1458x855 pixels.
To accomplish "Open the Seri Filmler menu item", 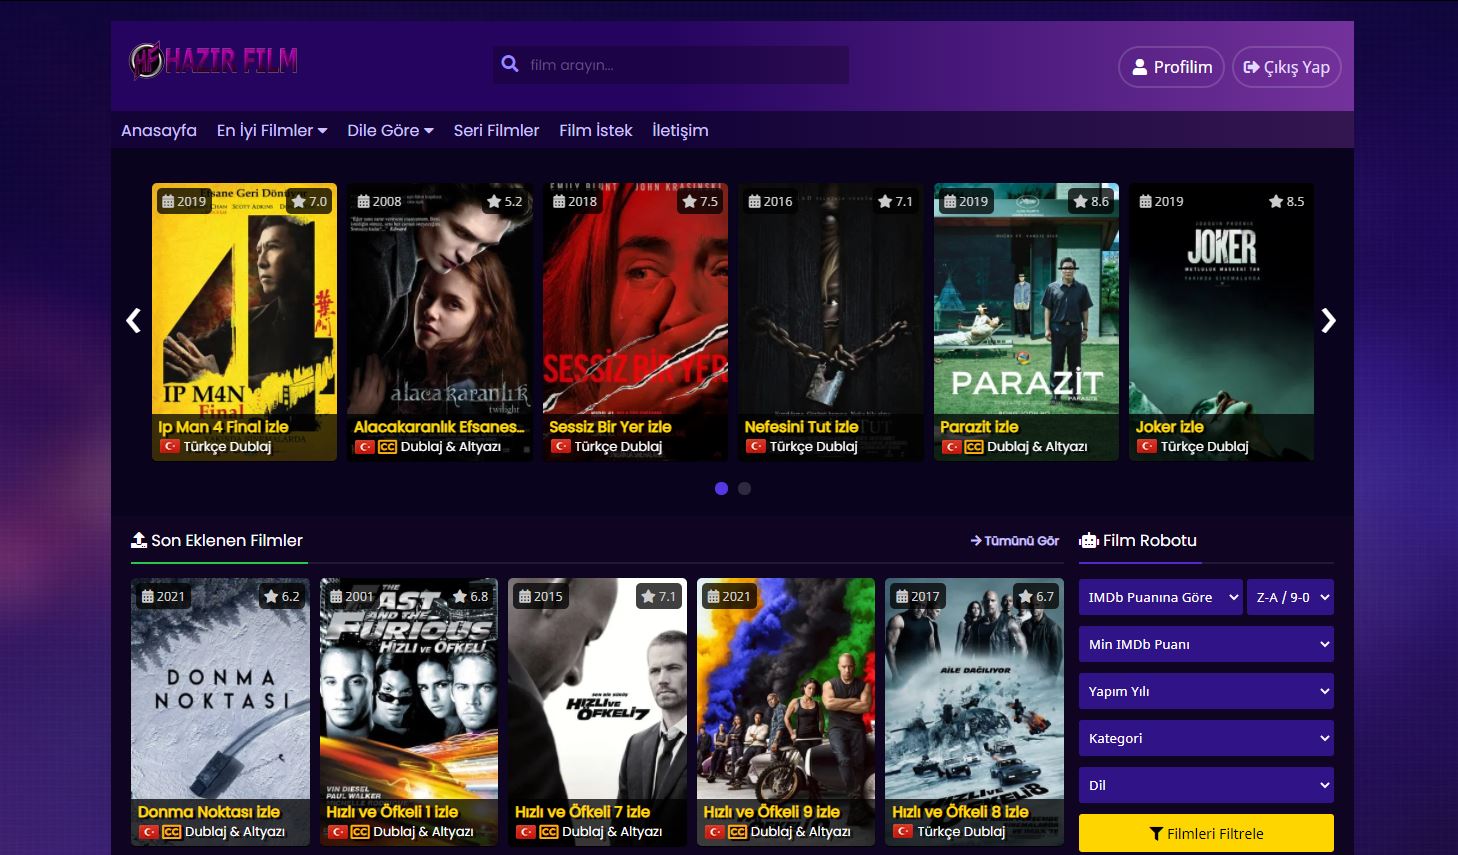I will click(x=496, y=130).
